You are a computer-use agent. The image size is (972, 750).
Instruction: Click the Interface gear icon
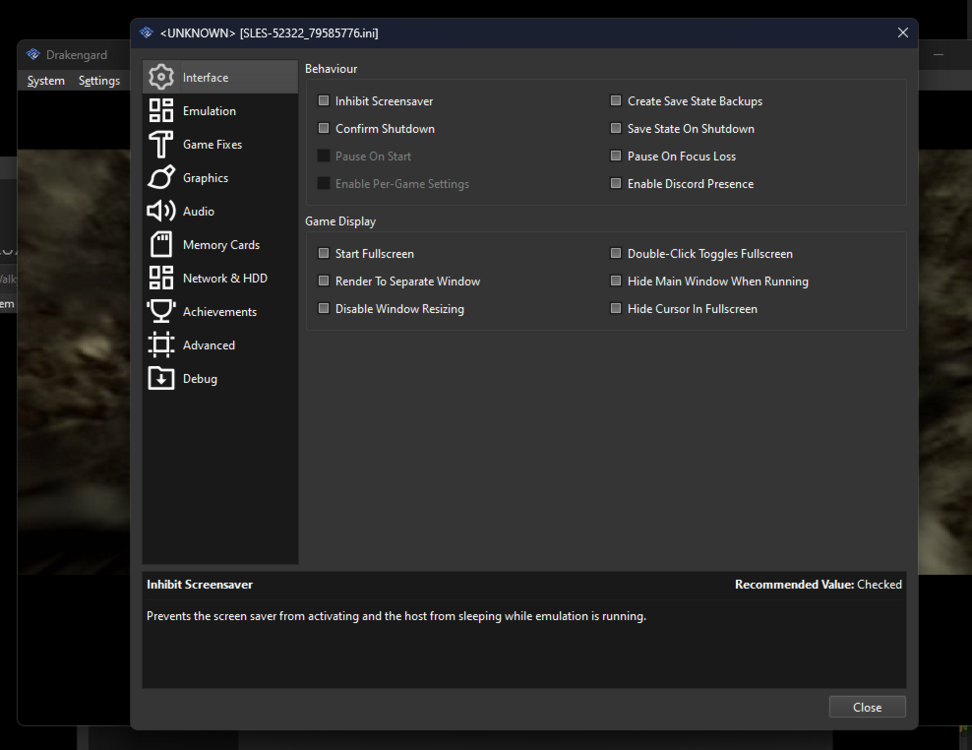pos(161,77)
